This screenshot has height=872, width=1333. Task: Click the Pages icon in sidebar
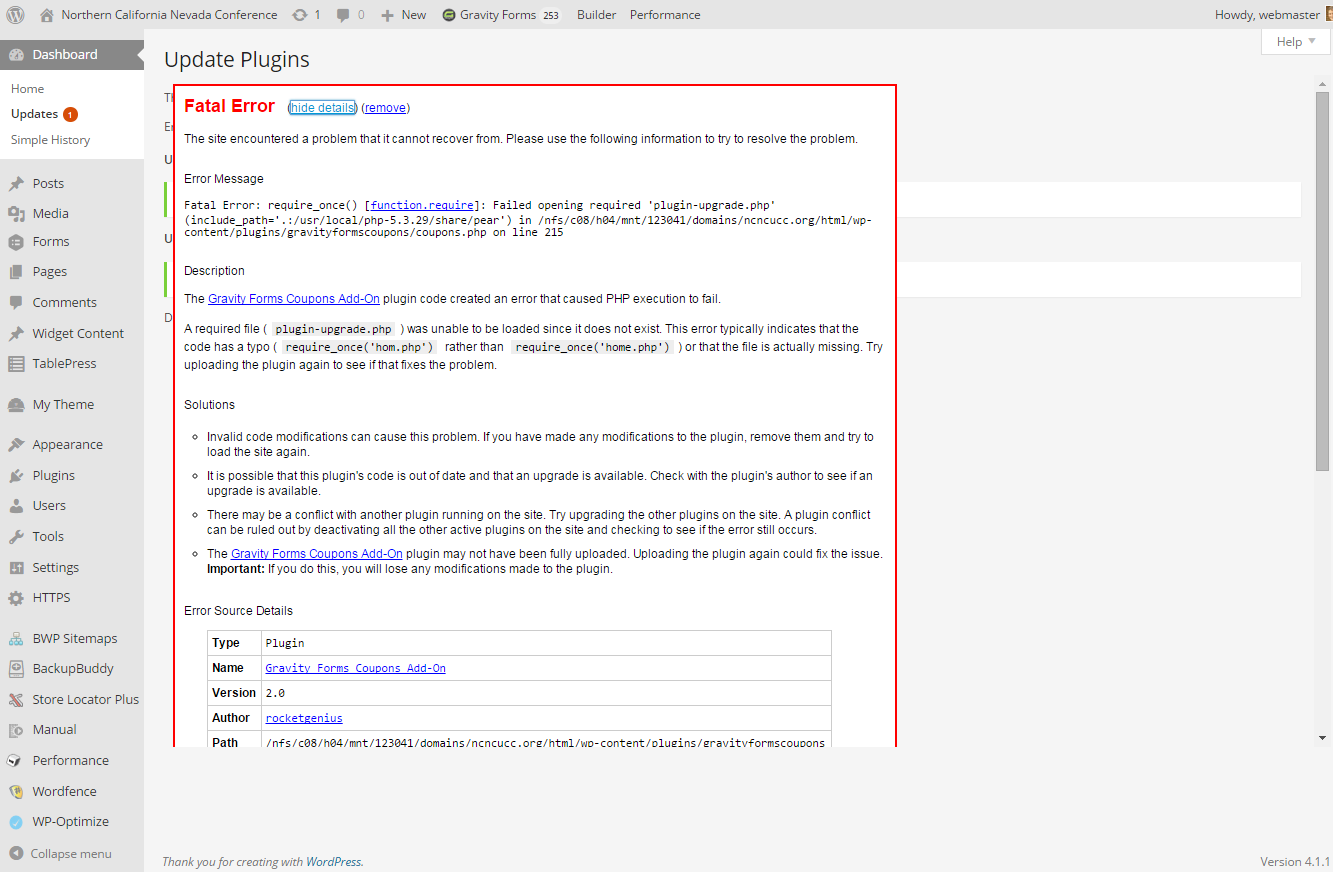[x=16, y=272]
